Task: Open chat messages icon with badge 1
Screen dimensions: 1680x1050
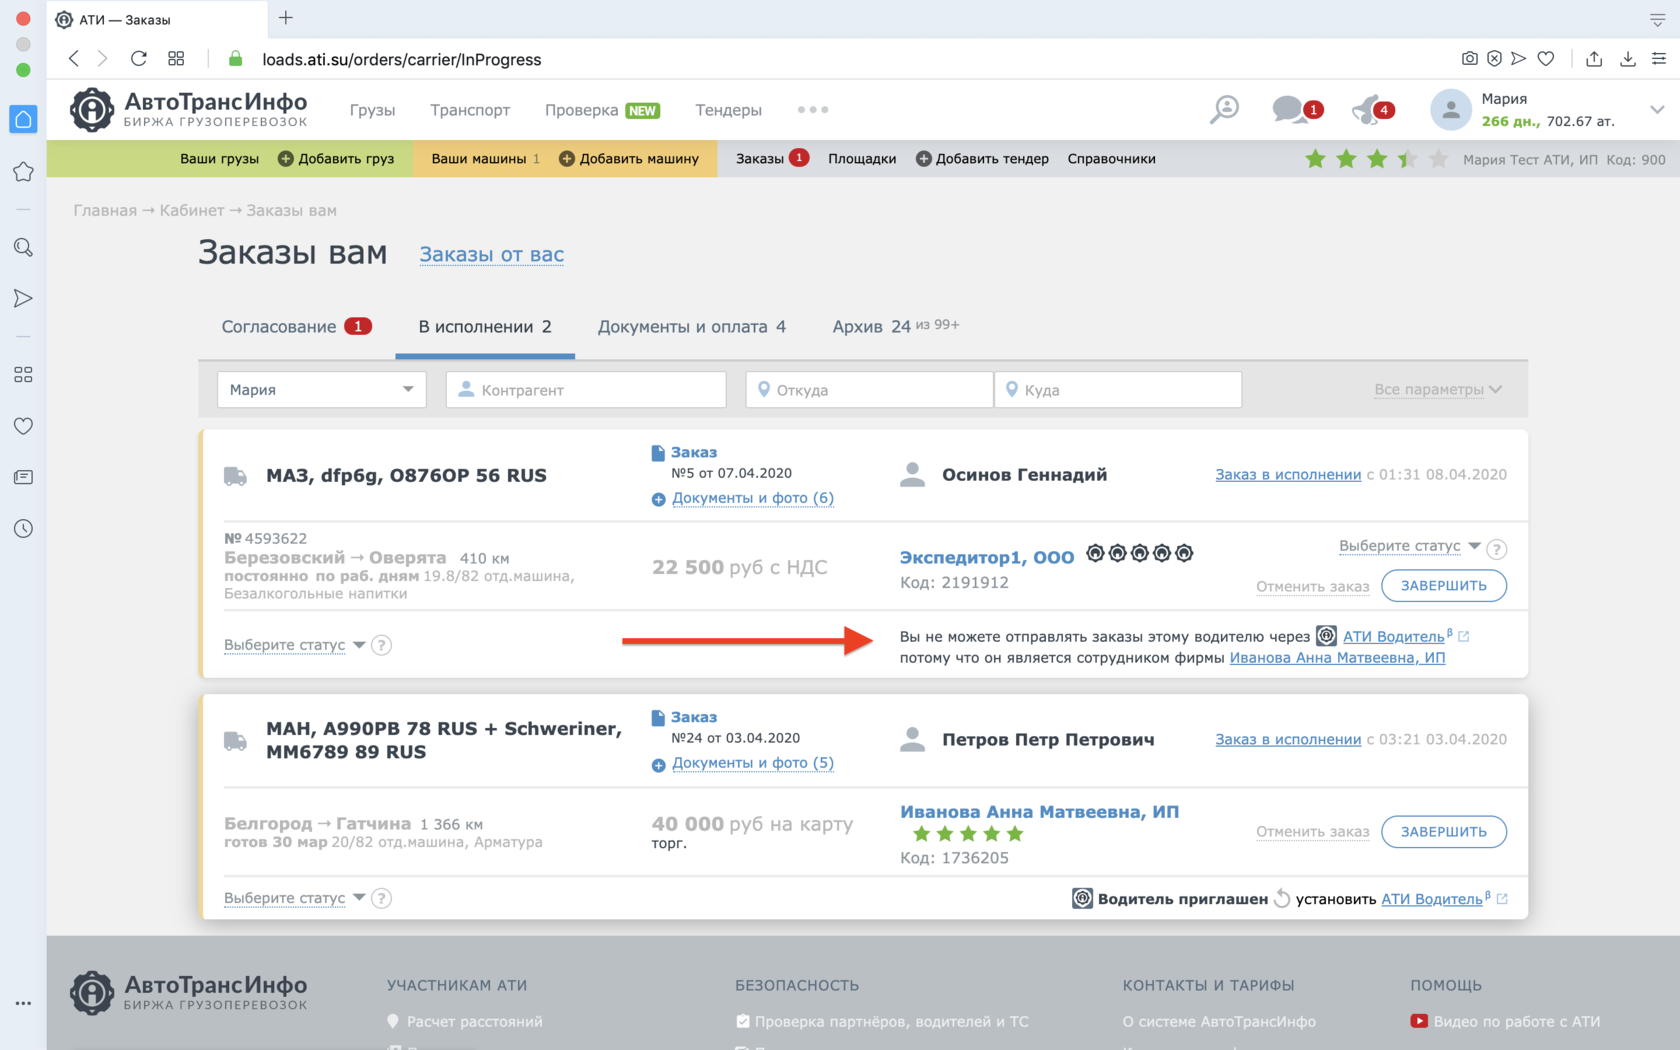Action: point(1296,109)
